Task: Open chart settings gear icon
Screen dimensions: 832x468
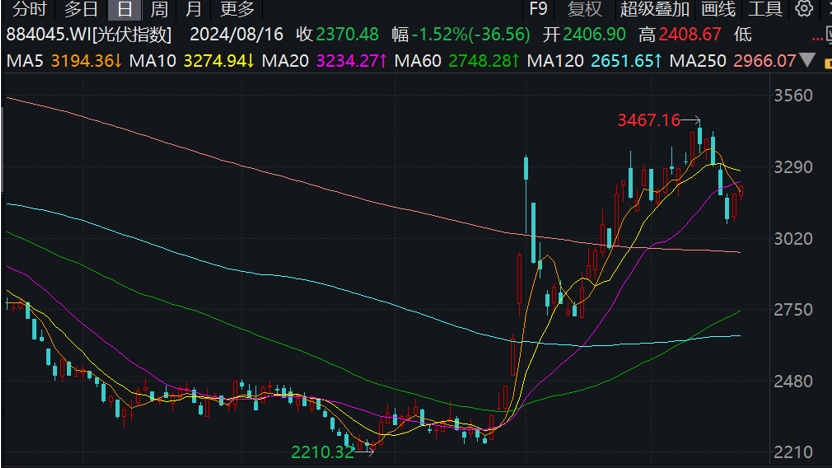Action: (804, 8)
